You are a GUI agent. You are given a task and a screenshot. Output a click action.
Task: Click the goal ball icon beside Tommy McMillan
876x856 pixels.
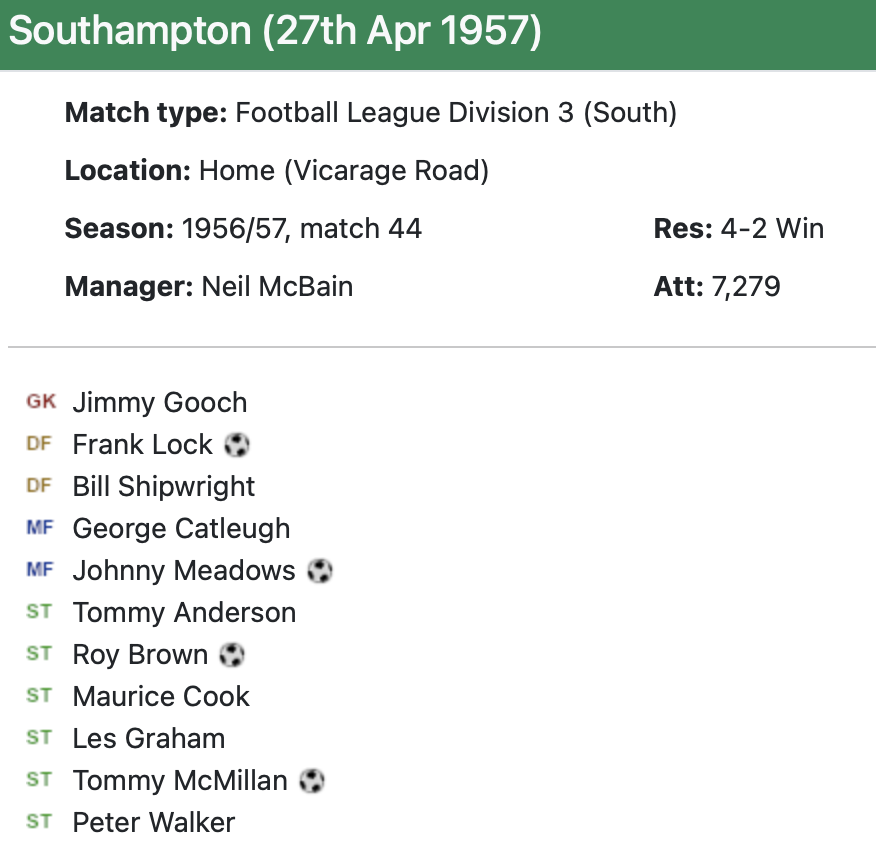(x=312, y=781)
